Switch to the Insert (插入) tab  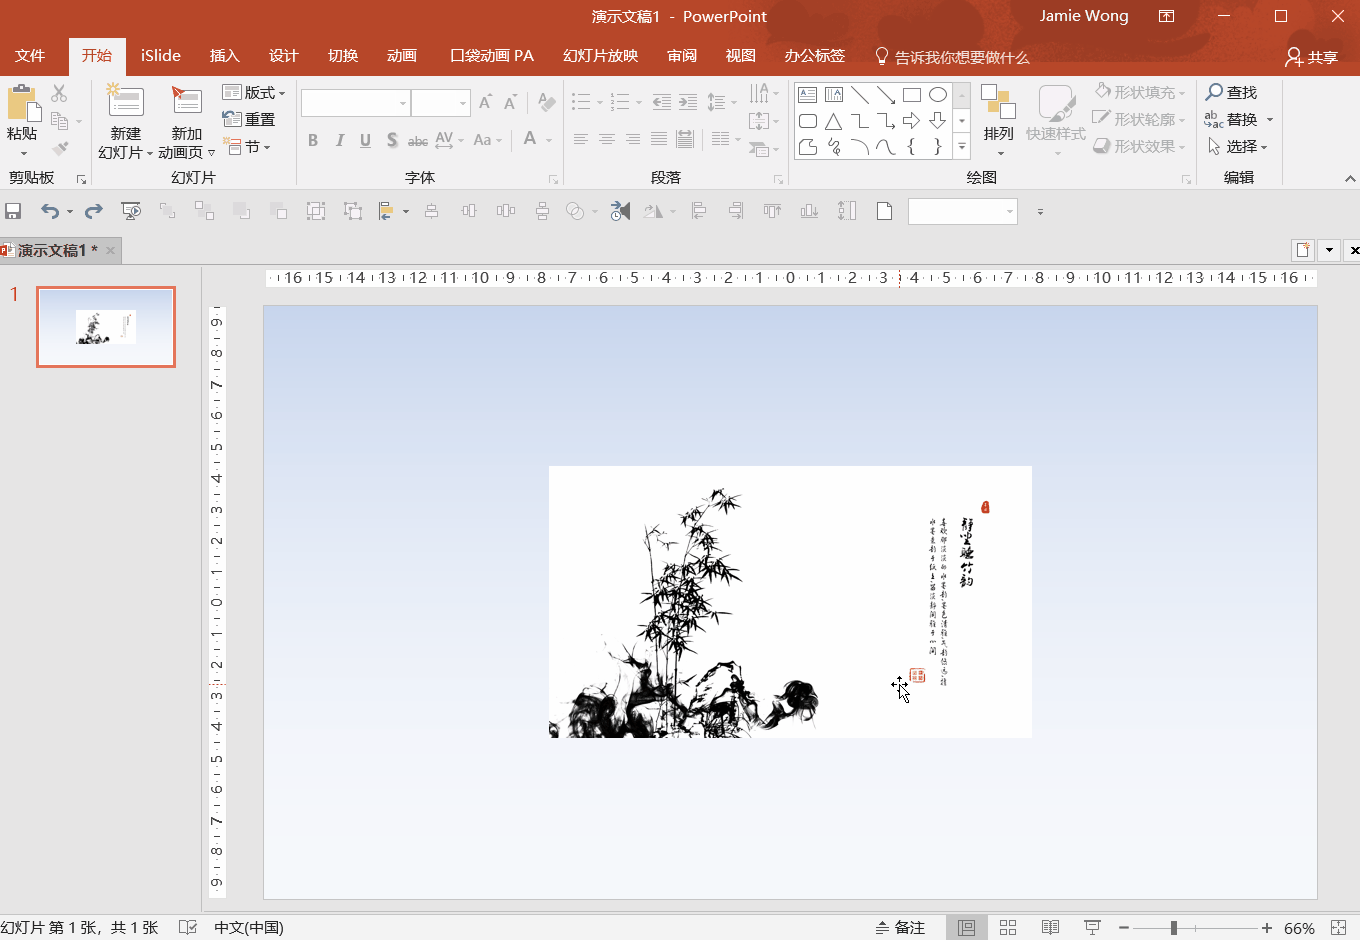(224, 56)
